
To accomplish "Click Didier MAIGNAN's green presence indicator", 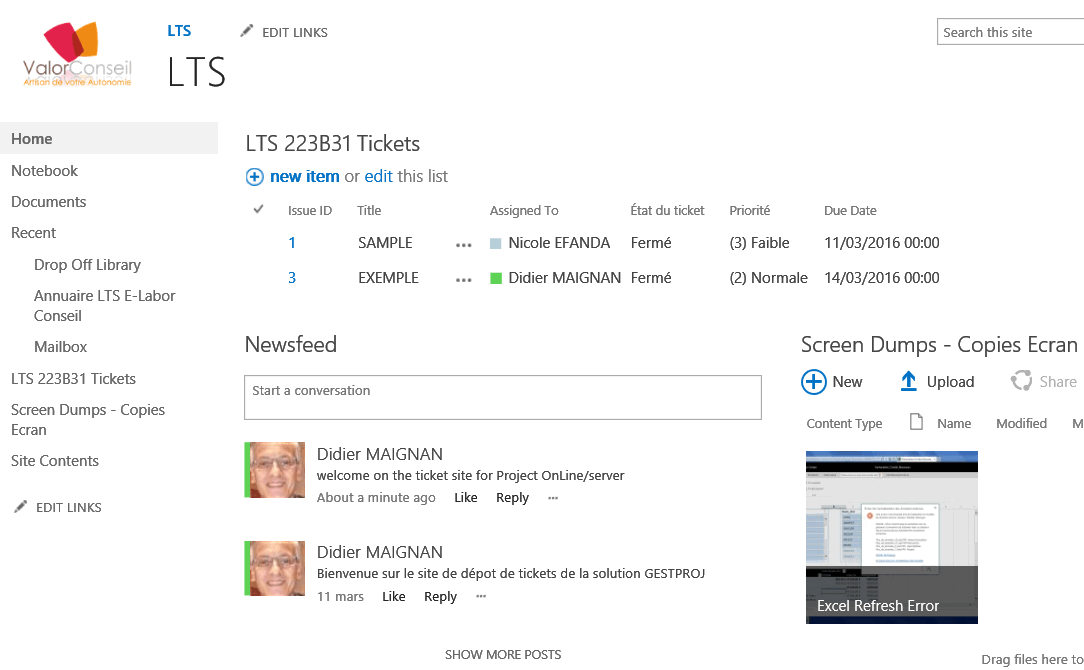I will tap(494, 277).
